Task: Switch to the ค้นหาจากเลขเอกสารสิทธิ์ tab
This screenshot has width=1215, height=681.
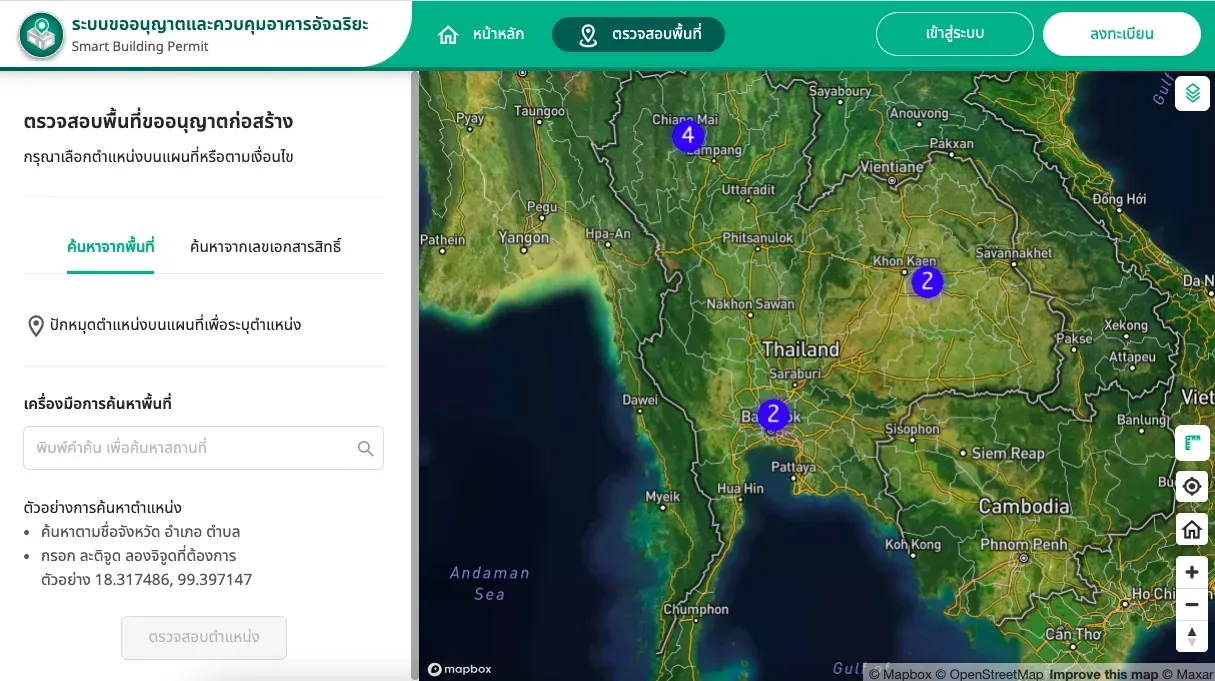Action: point(266,246)
